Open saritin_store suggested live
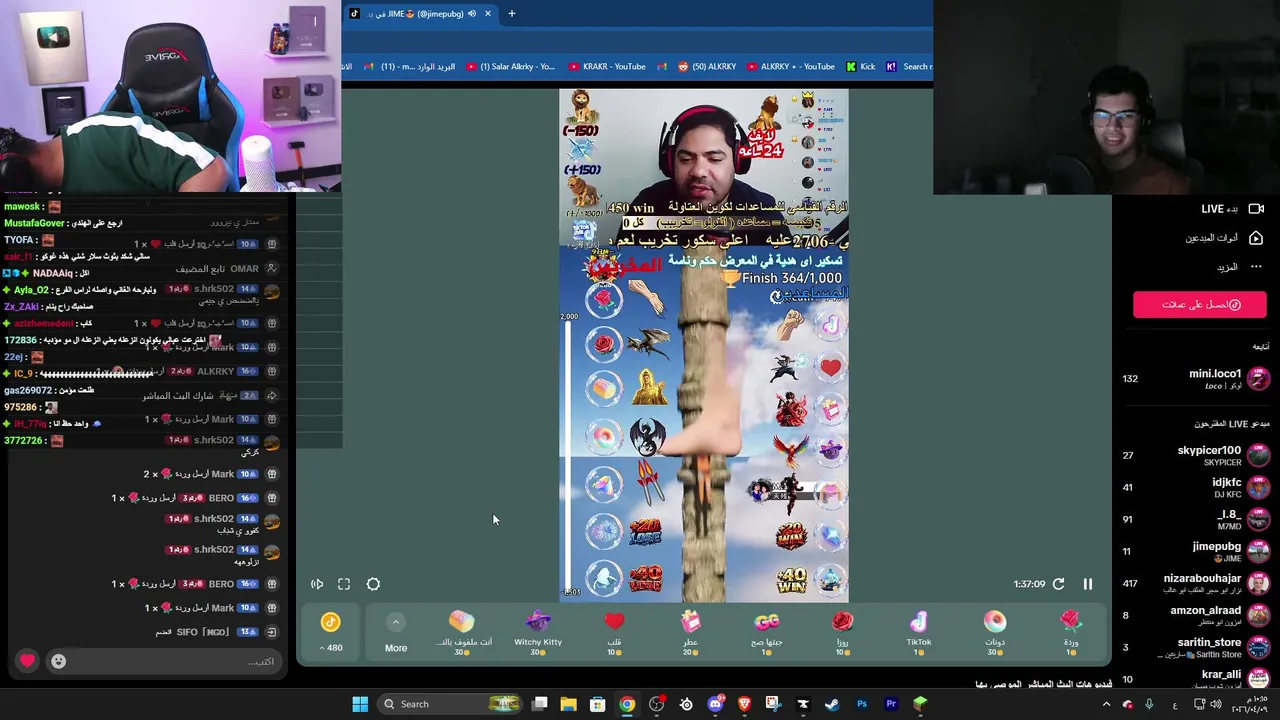The height and width of the screenshot is (720, 1280). (1195, 647)
